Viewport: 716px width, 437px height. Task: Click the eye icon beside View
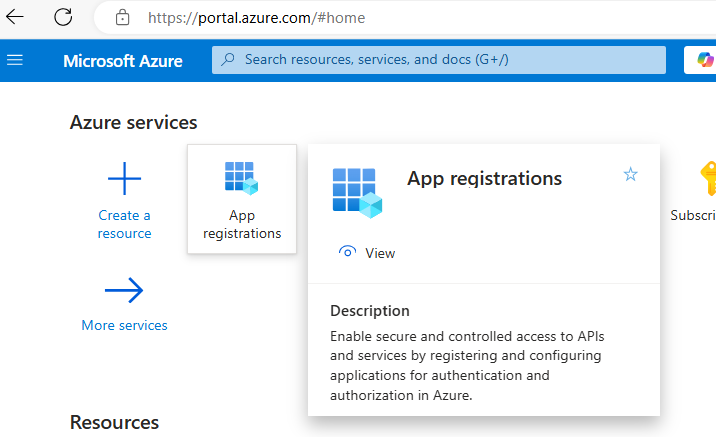(348, 253)
